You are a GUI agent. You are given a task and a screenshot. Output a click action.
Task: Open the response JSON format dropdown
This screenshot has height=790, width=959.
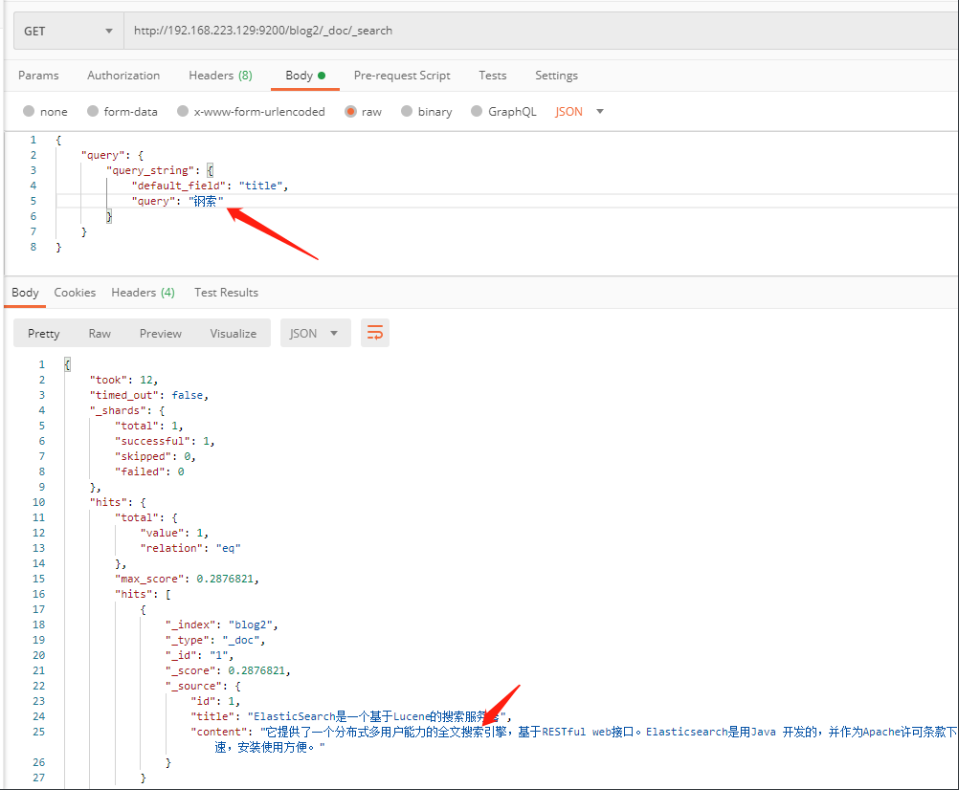pyautogui.click(x=315, y=333)
